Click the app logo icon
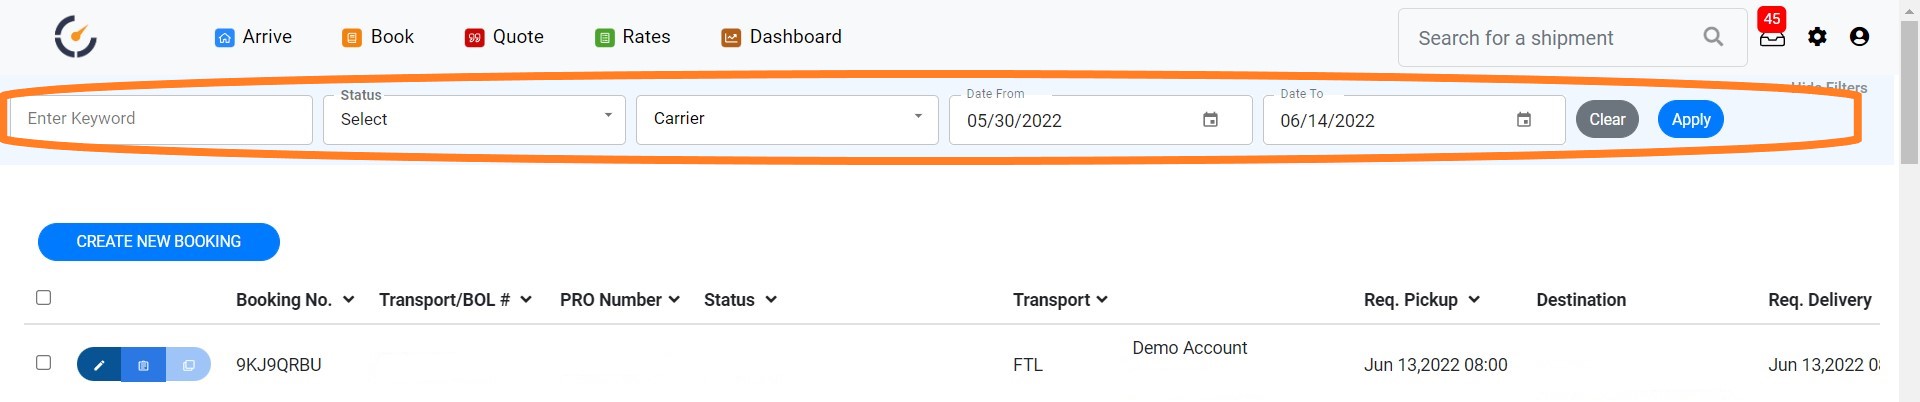 click(x=75, y=37)
